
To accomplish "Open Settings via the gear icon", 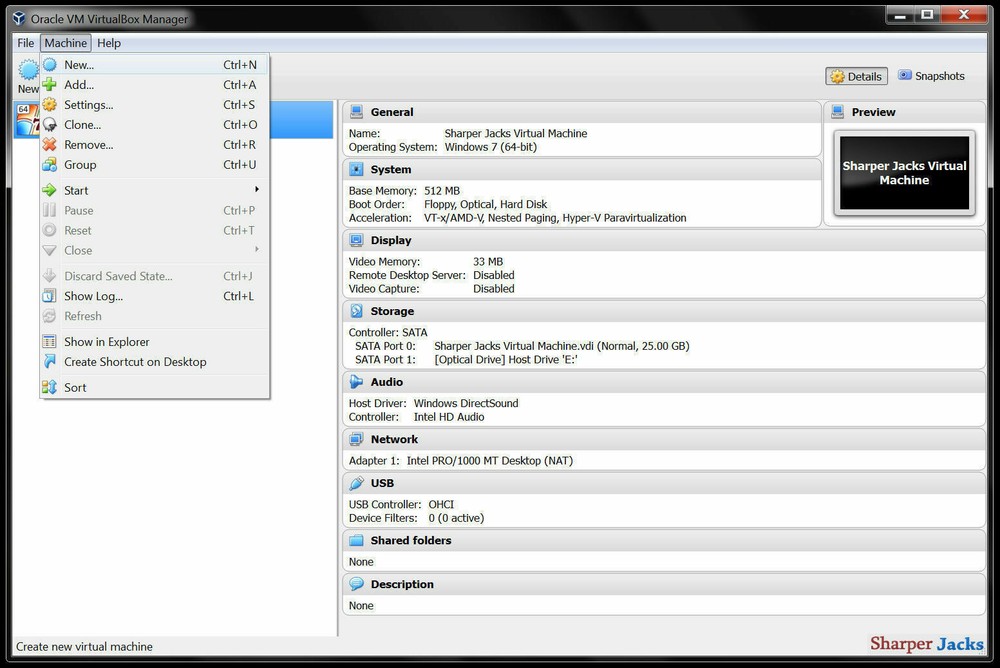I will [x=48, y=104].
